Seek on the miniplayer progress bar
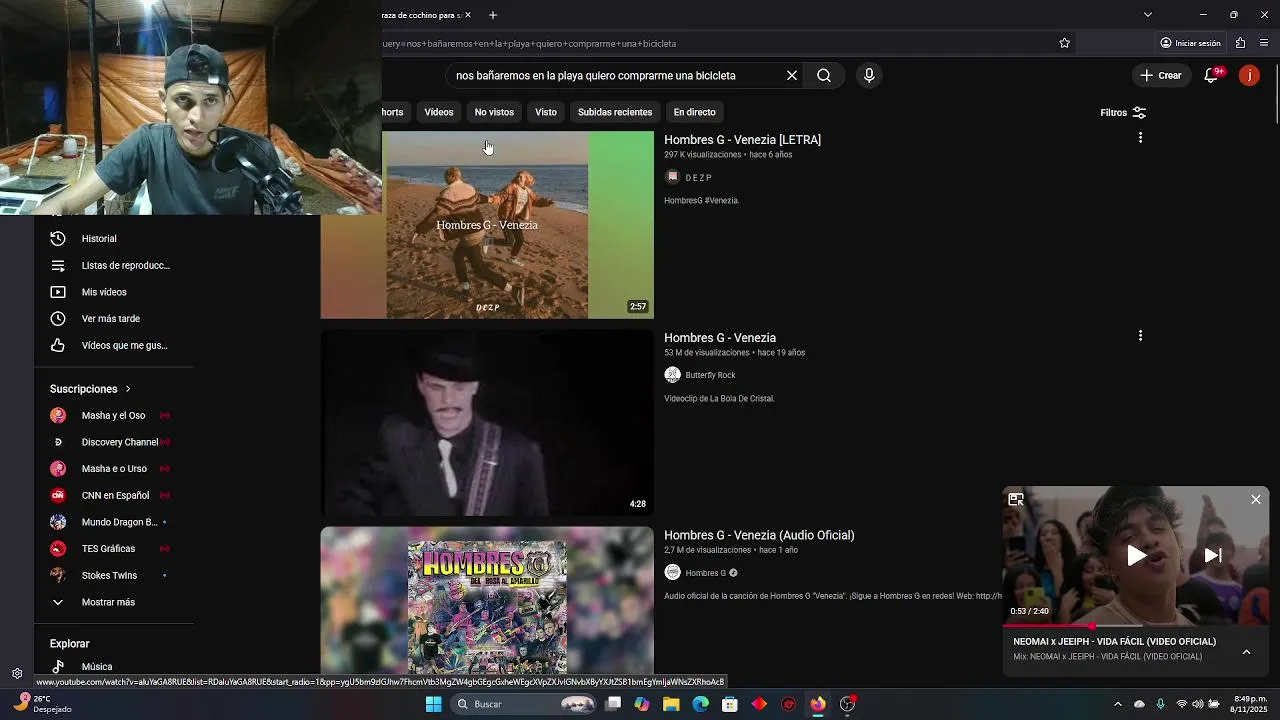The width and height of the screenshot is (1280, 720). (1136, 626)
